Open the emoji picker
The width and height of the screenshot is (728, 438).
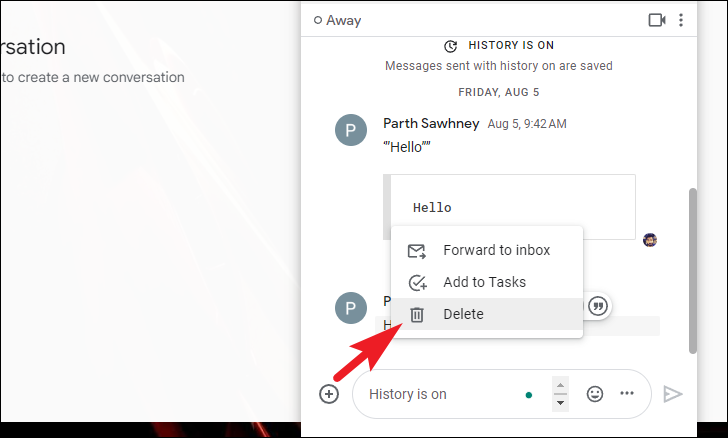tap(594, 394)
